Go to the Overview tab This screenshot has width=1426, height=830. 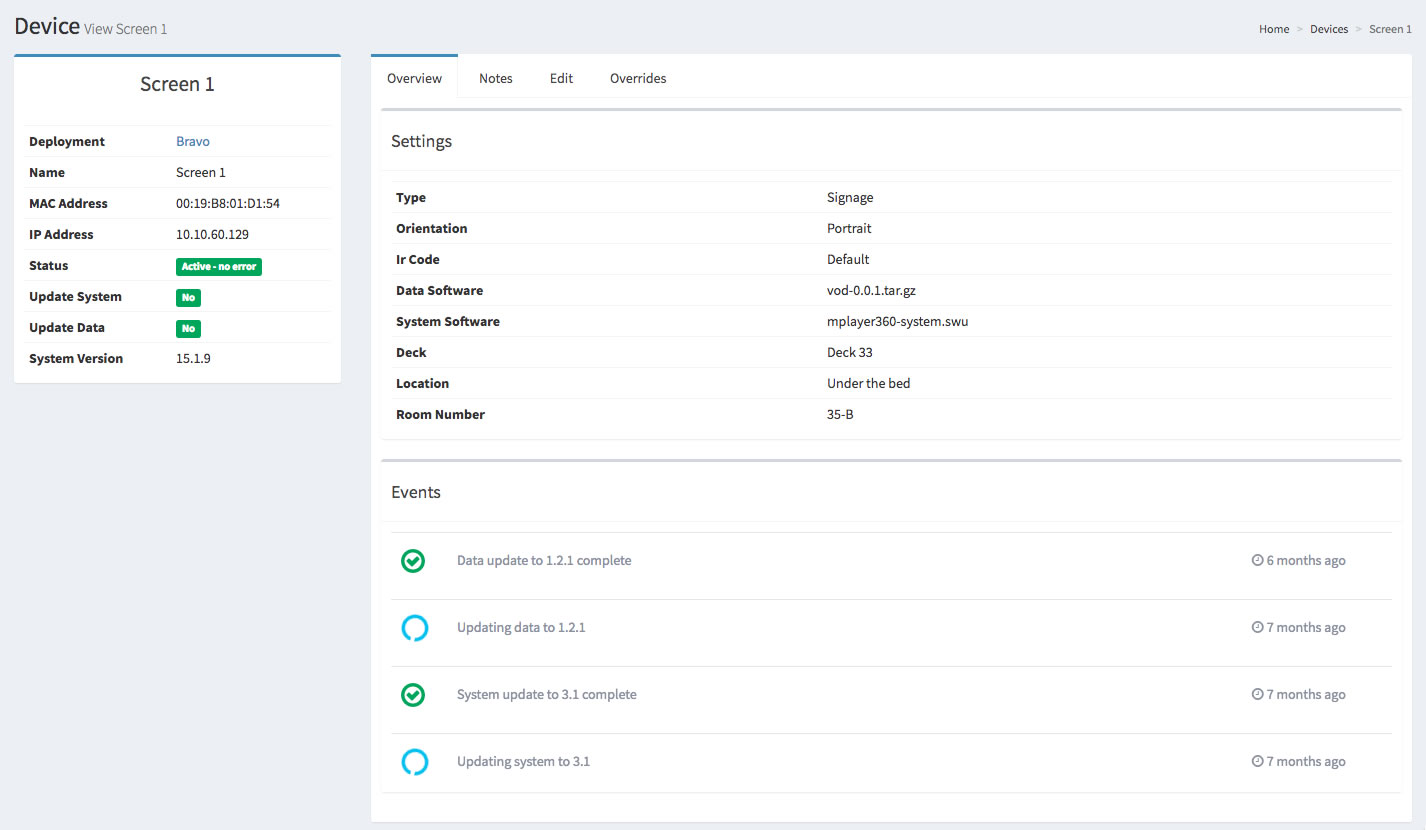[414, 78]
